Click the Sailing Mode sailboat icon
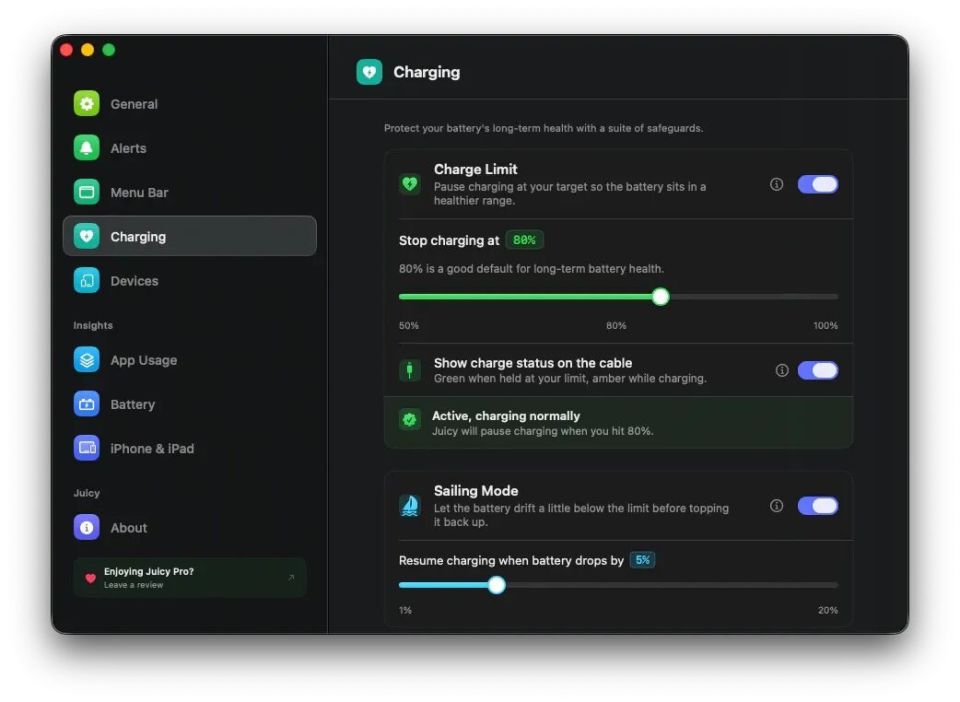This screenshot has height=702, width=960. [410, 506]
